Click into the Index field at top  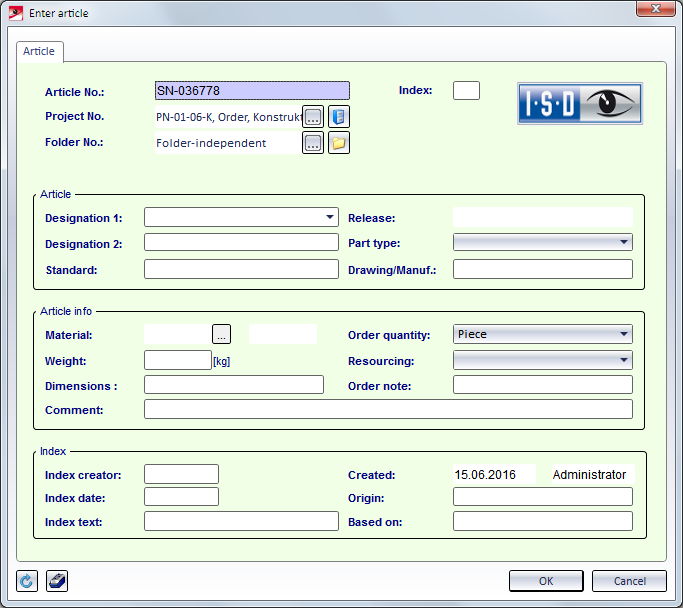466,91
